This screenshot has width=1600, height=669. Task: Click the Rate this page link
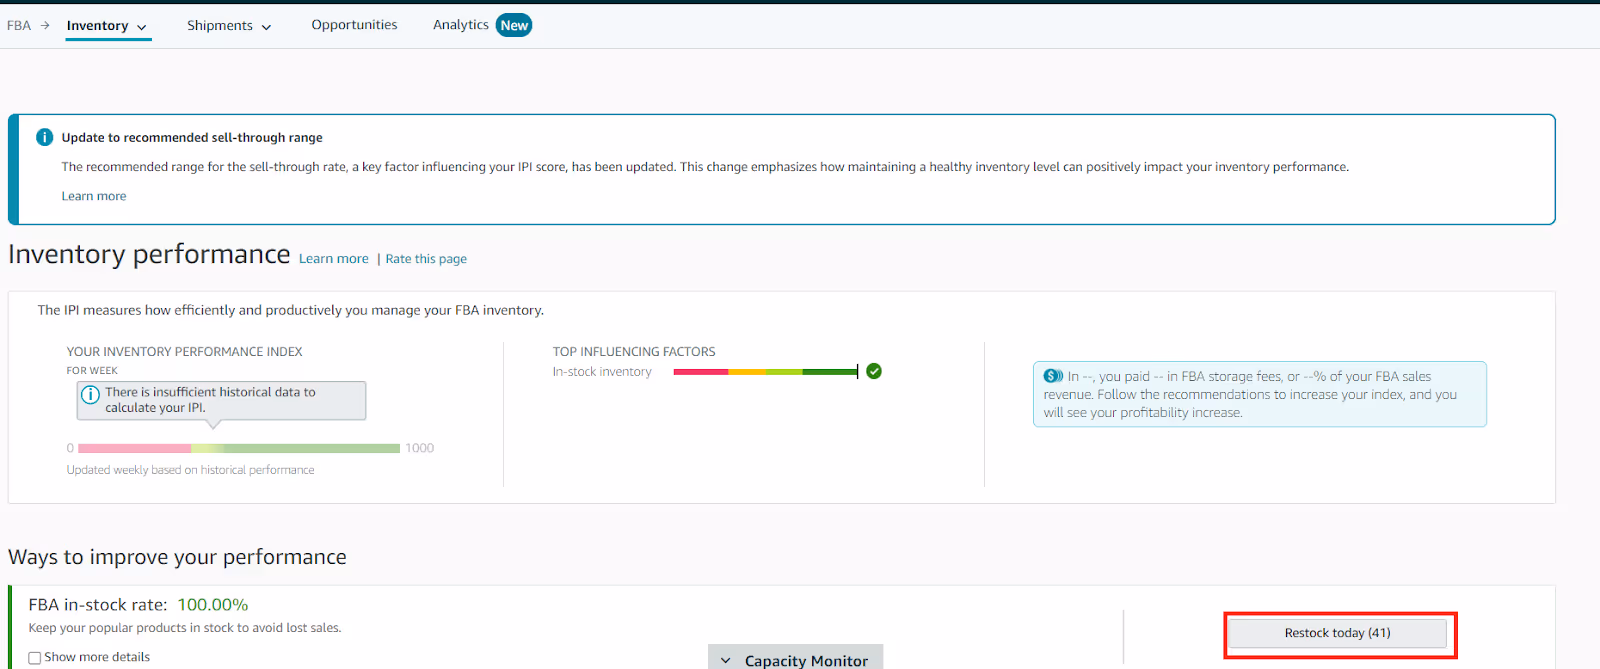(426, 259)
